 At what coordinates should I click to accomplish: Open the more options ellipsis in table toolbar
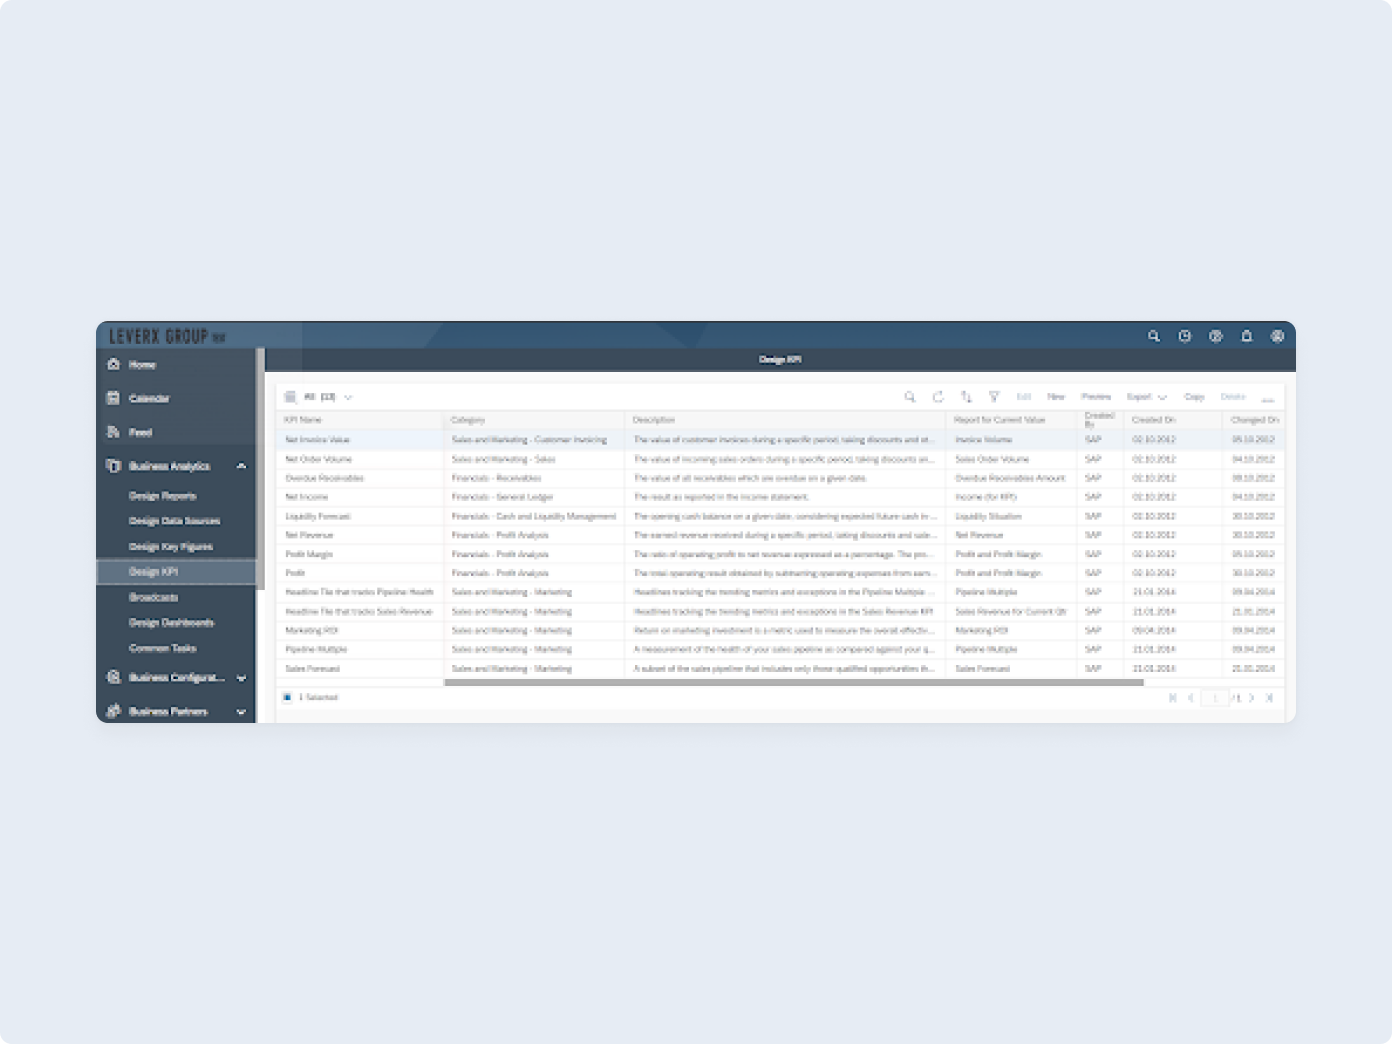(1268, 398)
